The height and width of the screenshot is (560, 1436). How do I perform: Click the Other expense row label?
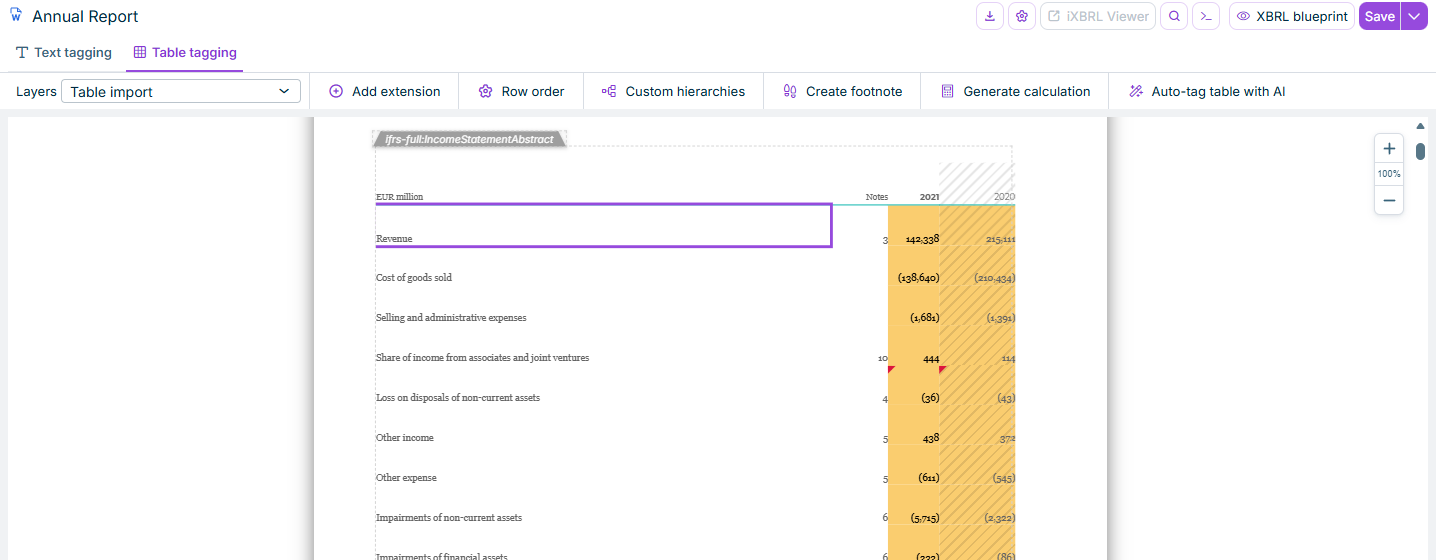click(x=406, y=477)
